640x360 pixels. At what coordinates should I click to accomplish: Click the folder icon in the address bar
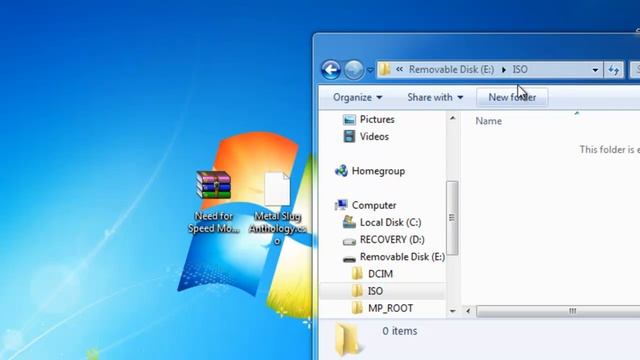[x=384, y=69]
